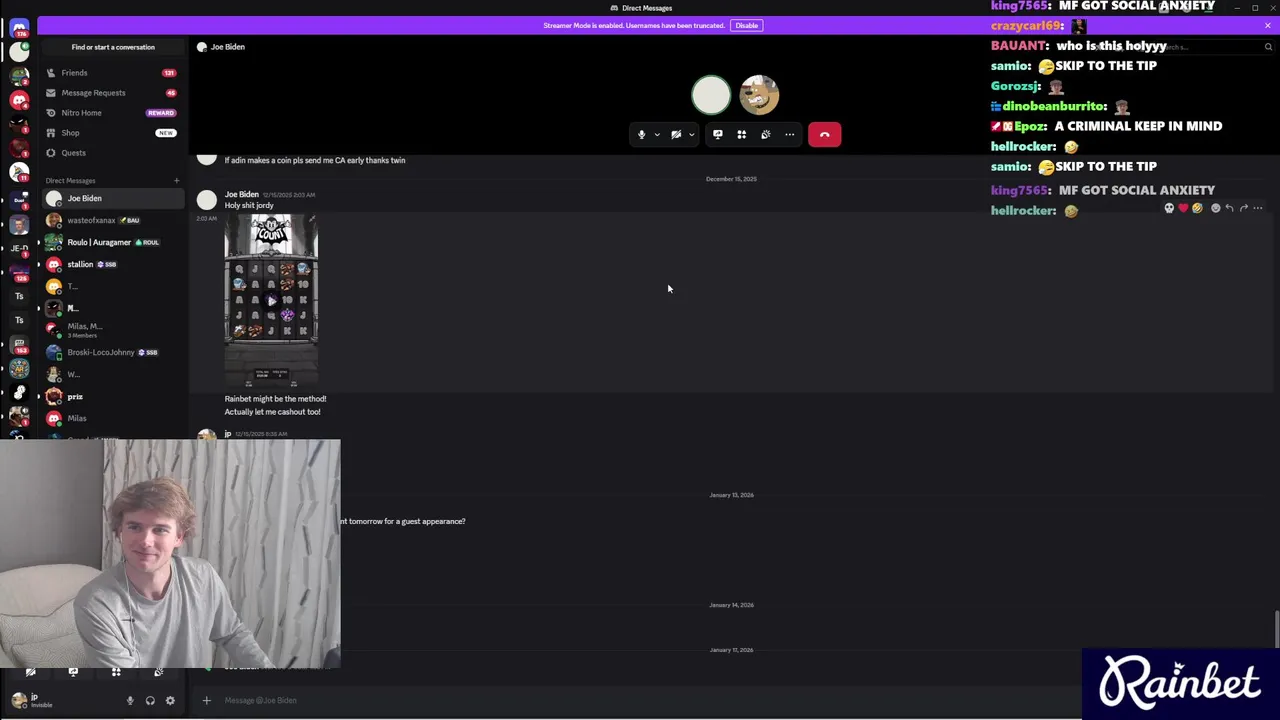Viewport: 1280px width, 720px height.
Task: Open Milas direct message
Action: pyautogui.click(x=112, y=418)
